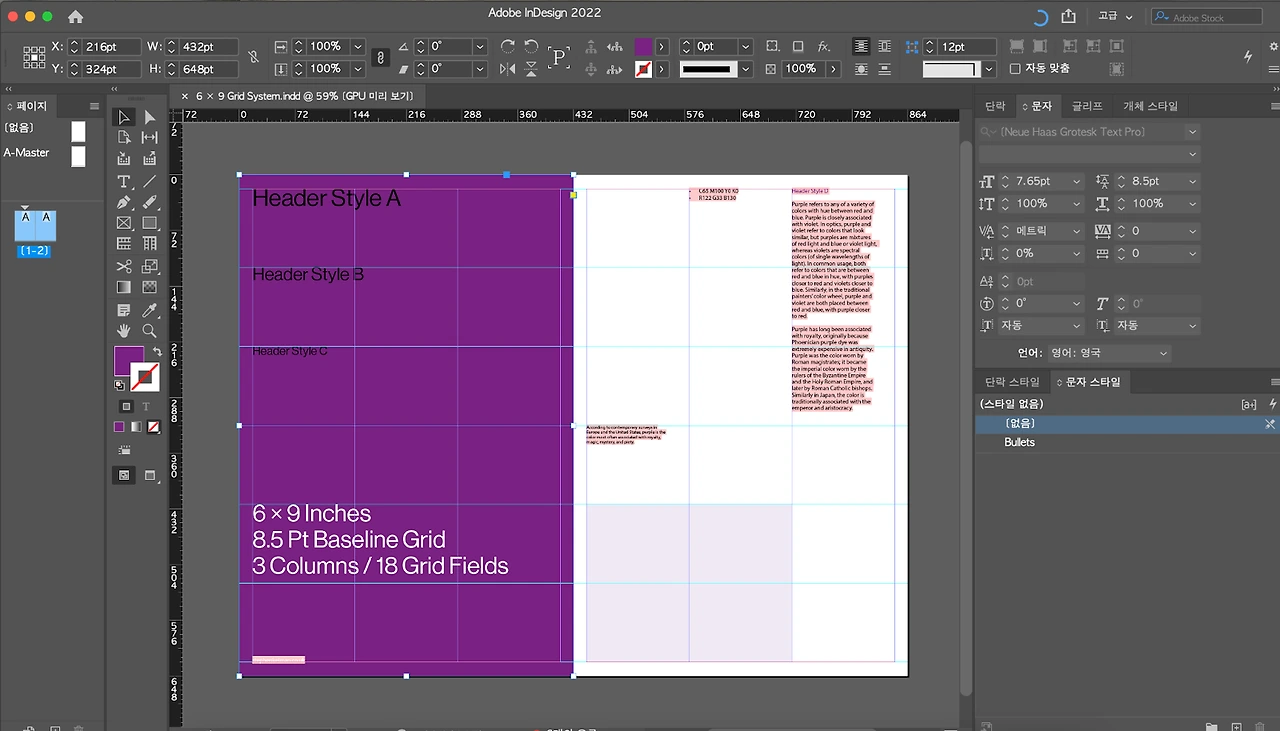Select the A-Master page thumbnail
Screen dimensions: 1280x731
tap(78, 156)
